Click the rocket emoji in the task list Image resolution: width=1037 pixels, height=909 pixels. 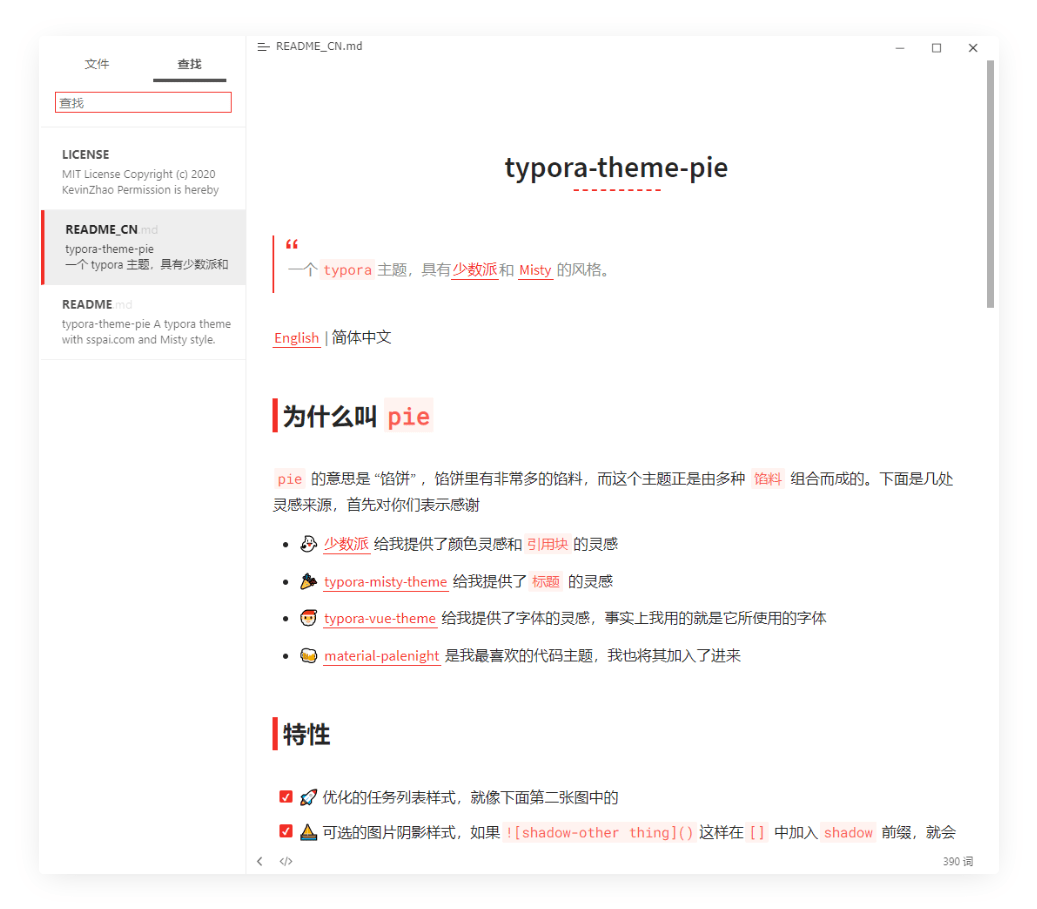pyautogui.click(x=308, y=797)
